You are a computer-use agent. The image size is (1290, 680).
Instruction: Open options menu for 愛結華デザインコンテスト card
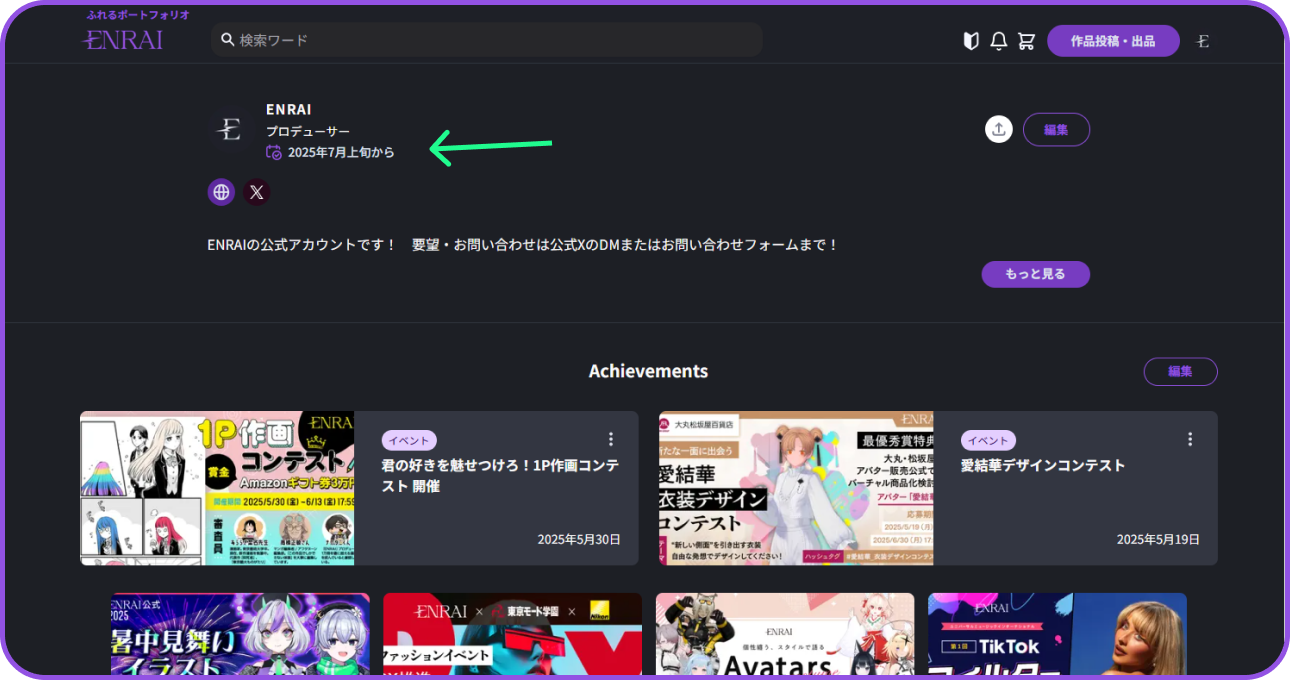click(1190, 439)
